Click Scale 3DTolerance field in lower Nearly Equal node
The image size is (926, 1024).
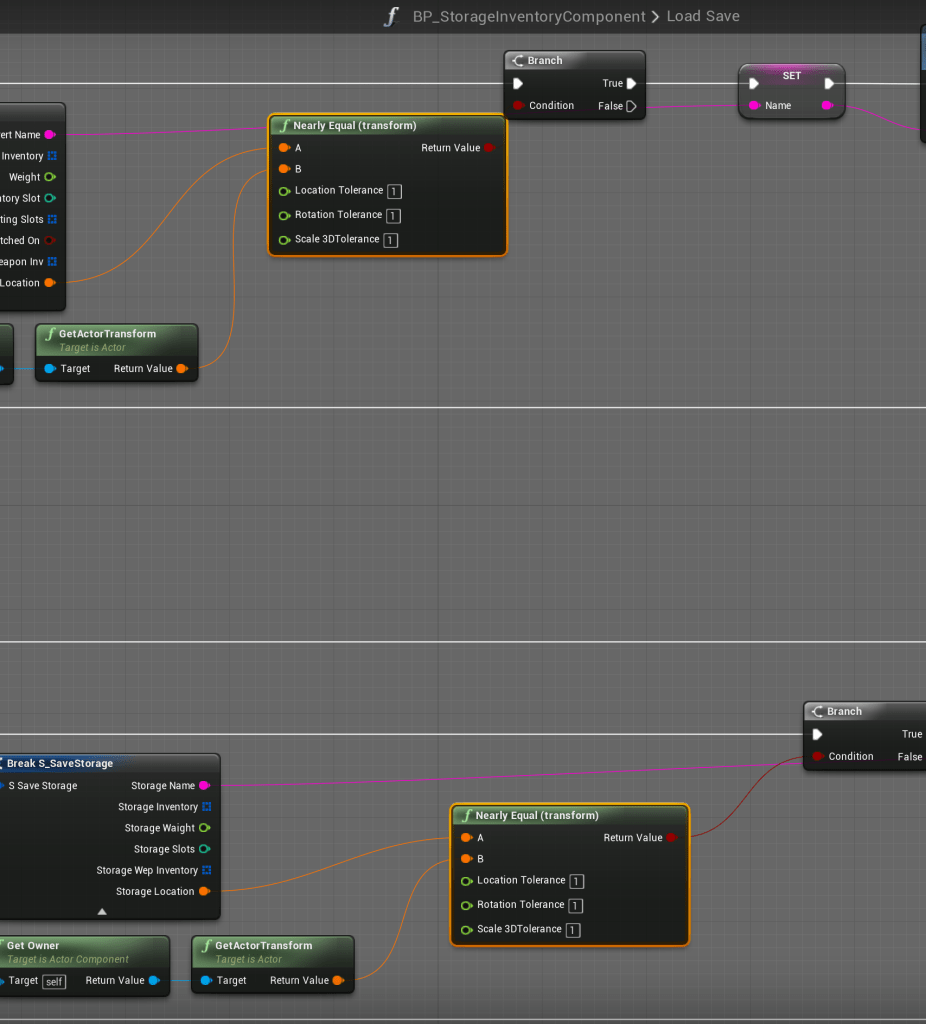pos(573,930)
